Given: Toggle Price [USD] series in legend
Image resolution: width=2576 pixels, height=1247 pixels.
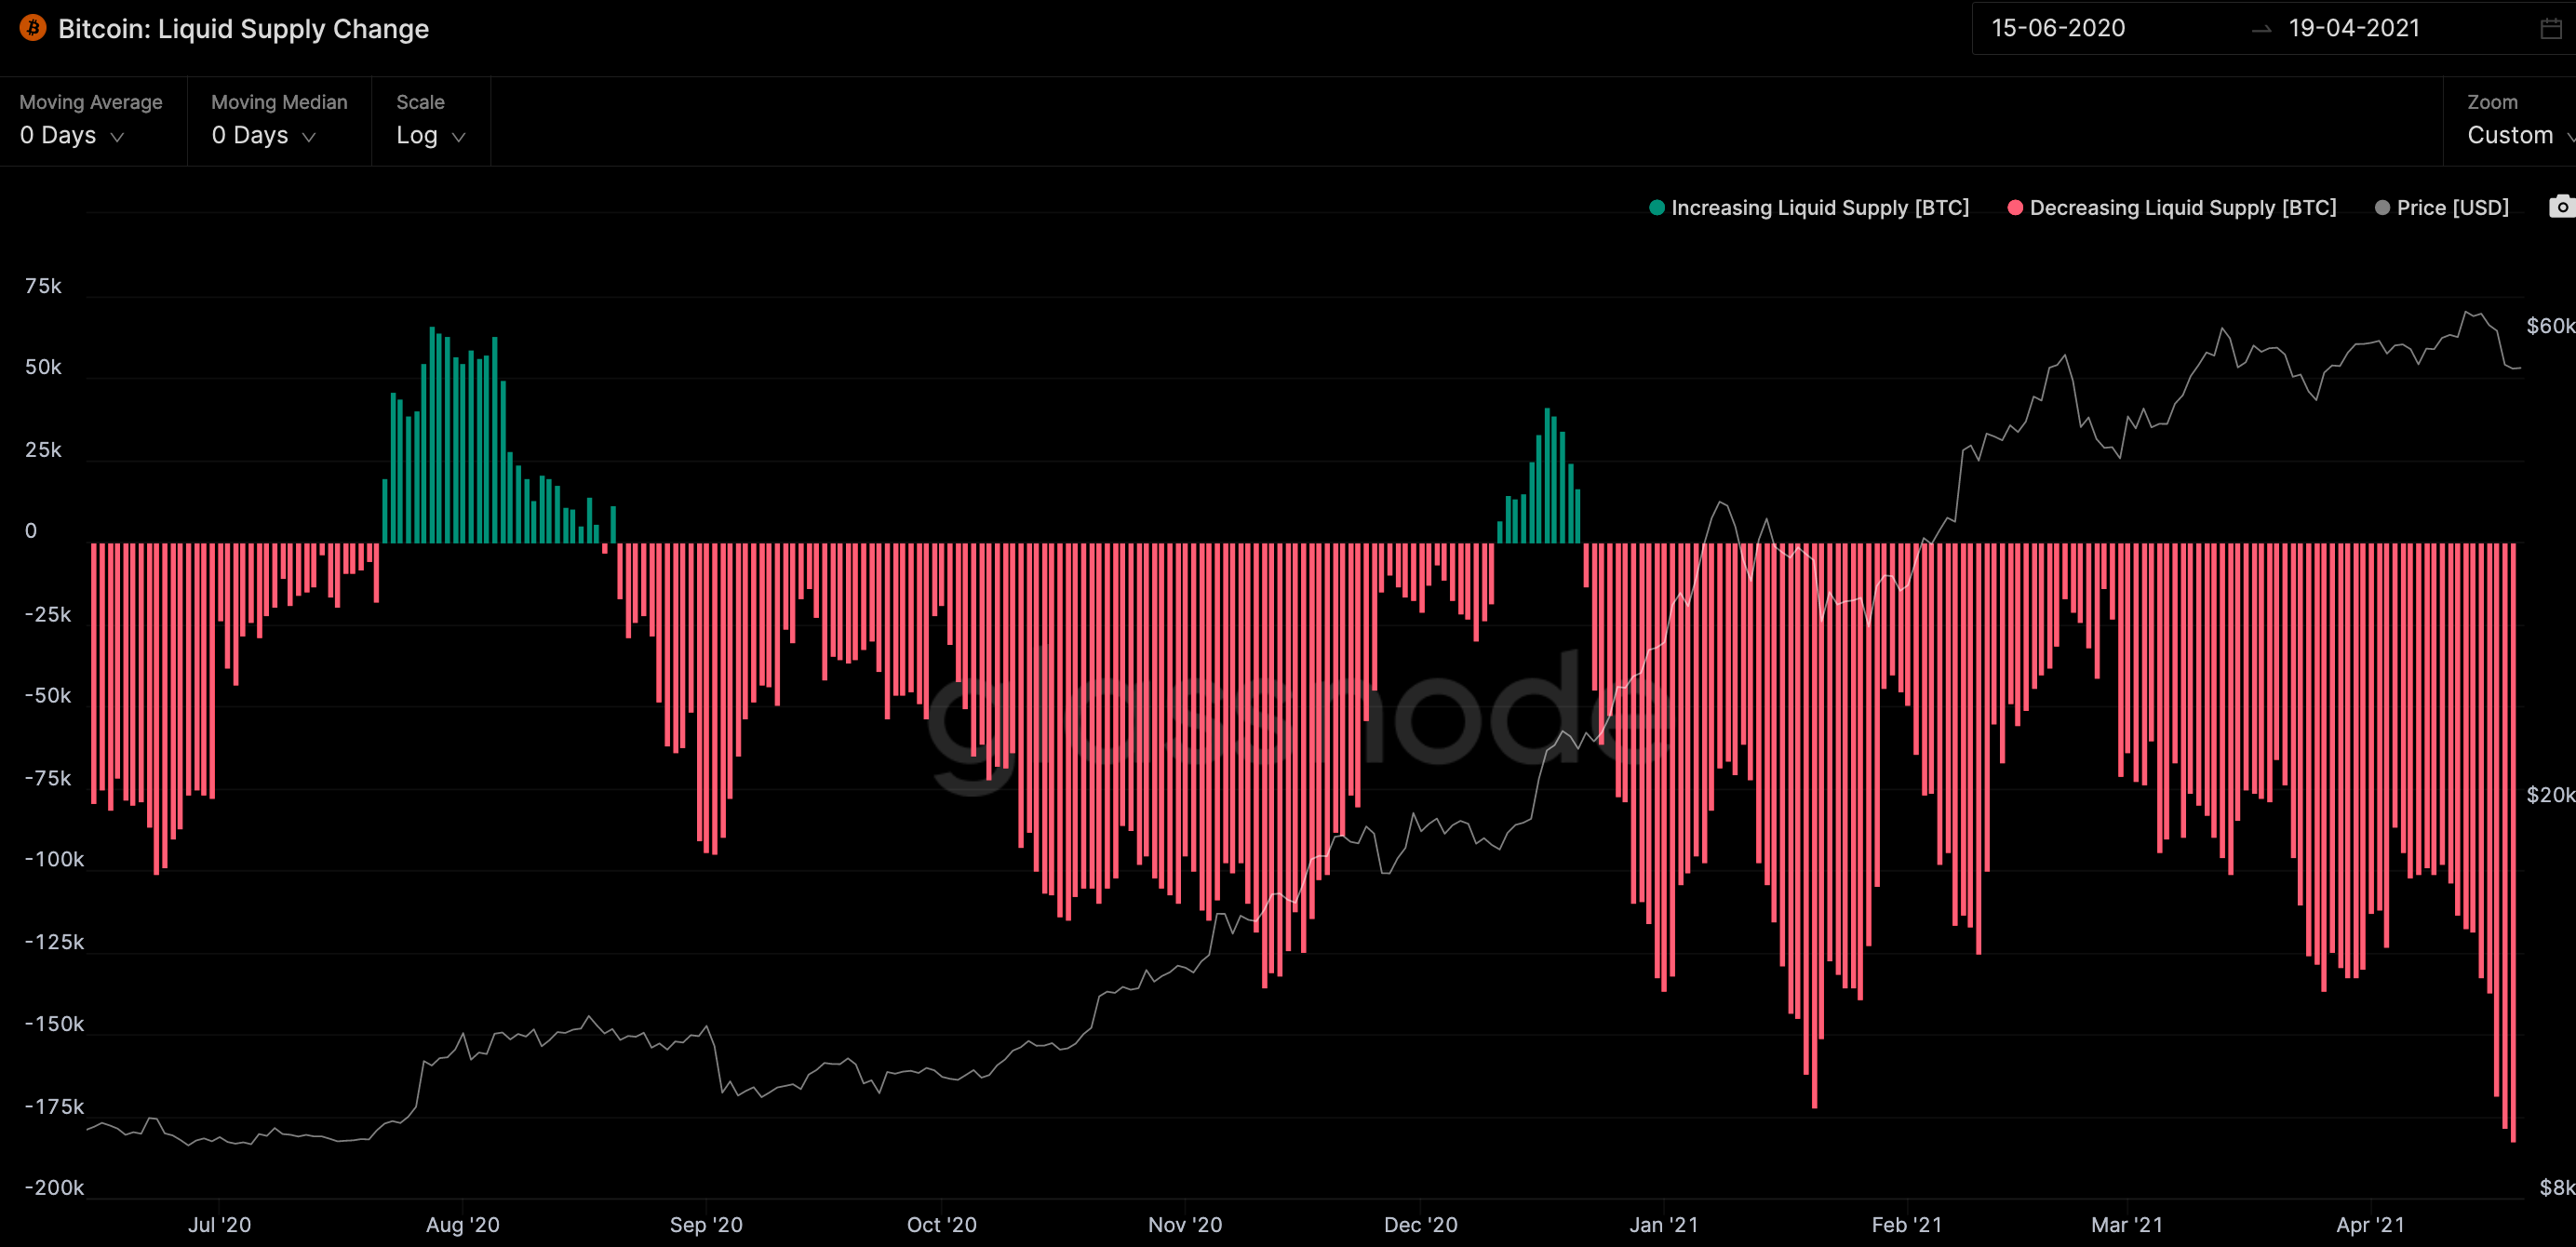Looking at the screenshot, I should (x=2442, y=207).
